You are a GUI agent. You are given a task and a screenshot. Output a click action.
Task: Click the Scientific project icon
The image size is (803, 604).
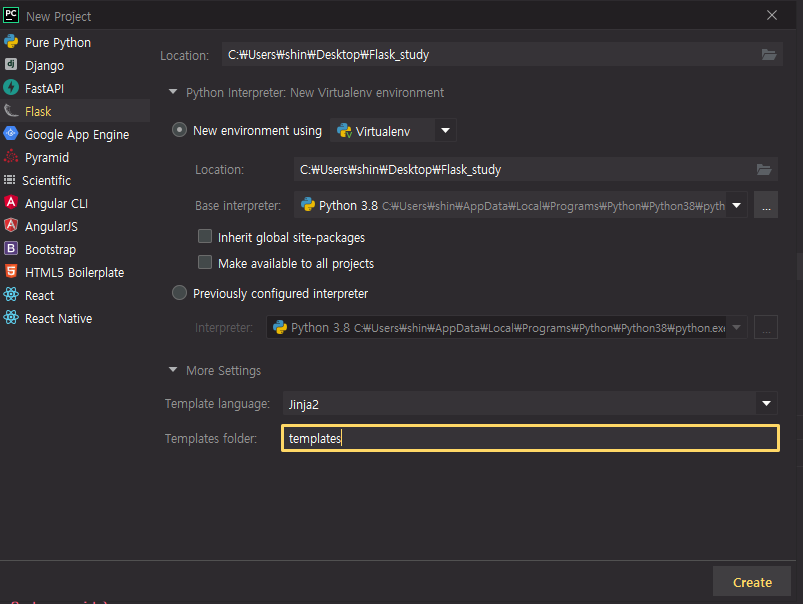point(10,180)
